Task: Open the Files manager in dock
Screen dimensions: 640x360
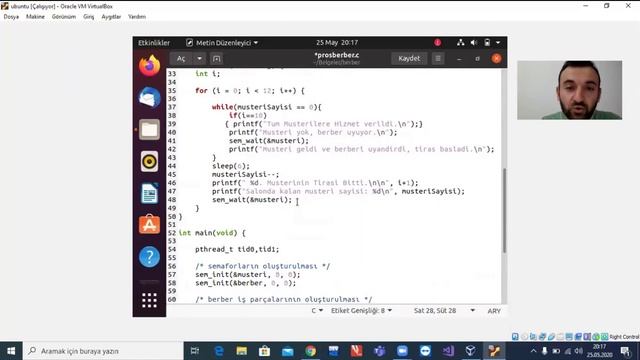Action: click(149, 129)
